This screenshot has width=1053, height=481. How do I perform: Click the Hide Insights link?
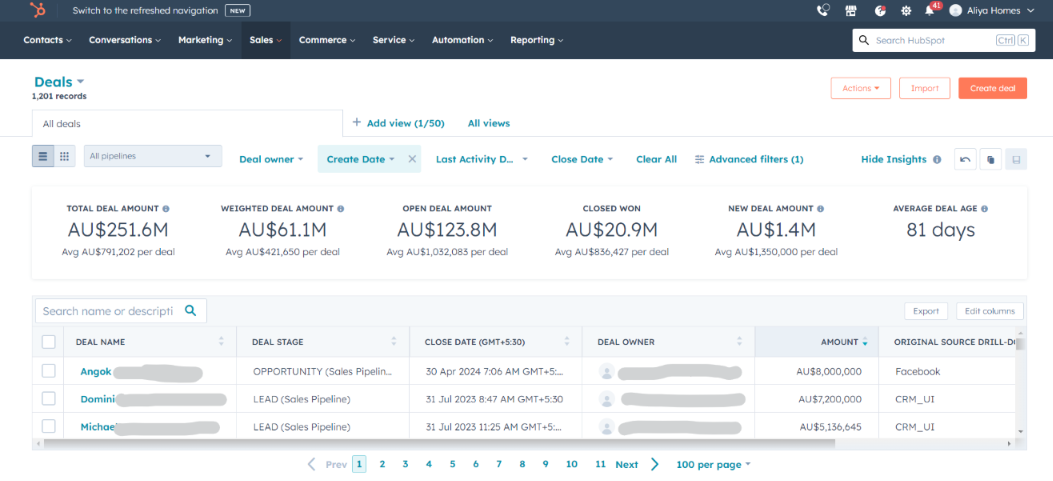[x=894, y=159]
